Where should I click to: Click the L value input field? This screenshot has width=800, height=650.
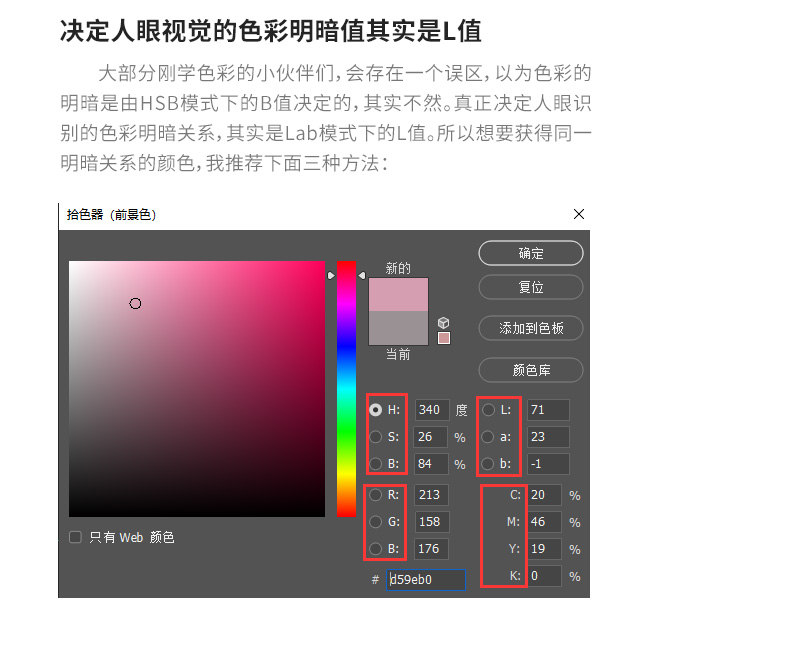[x=548, y=410]
